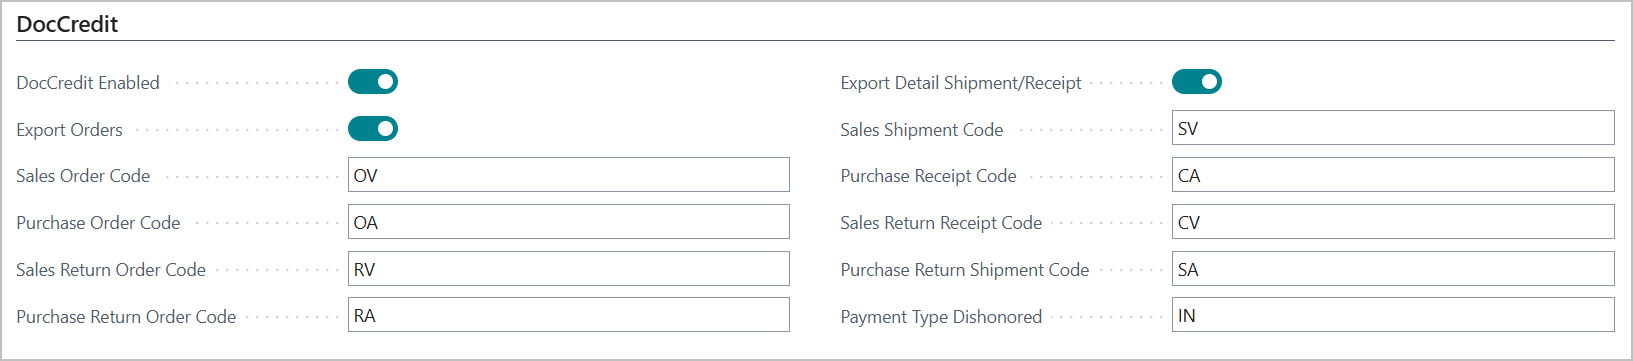Select the Purchase Receipt Code input
The width and height of the screenshot is (1633, 361).
tap(1393, 175)
